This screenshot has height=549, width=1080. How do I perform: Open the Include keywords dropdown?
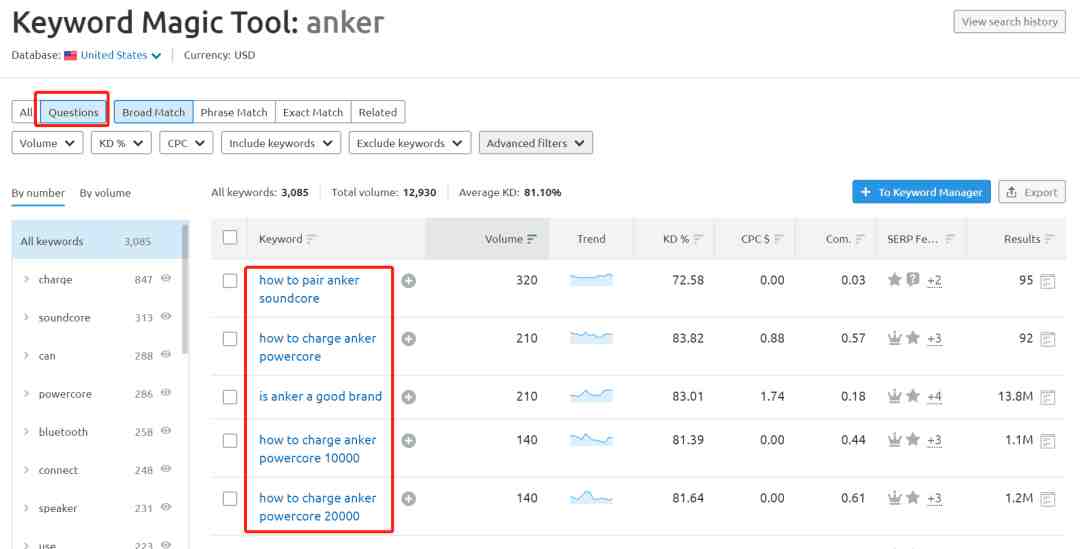(x=281, y=143)
